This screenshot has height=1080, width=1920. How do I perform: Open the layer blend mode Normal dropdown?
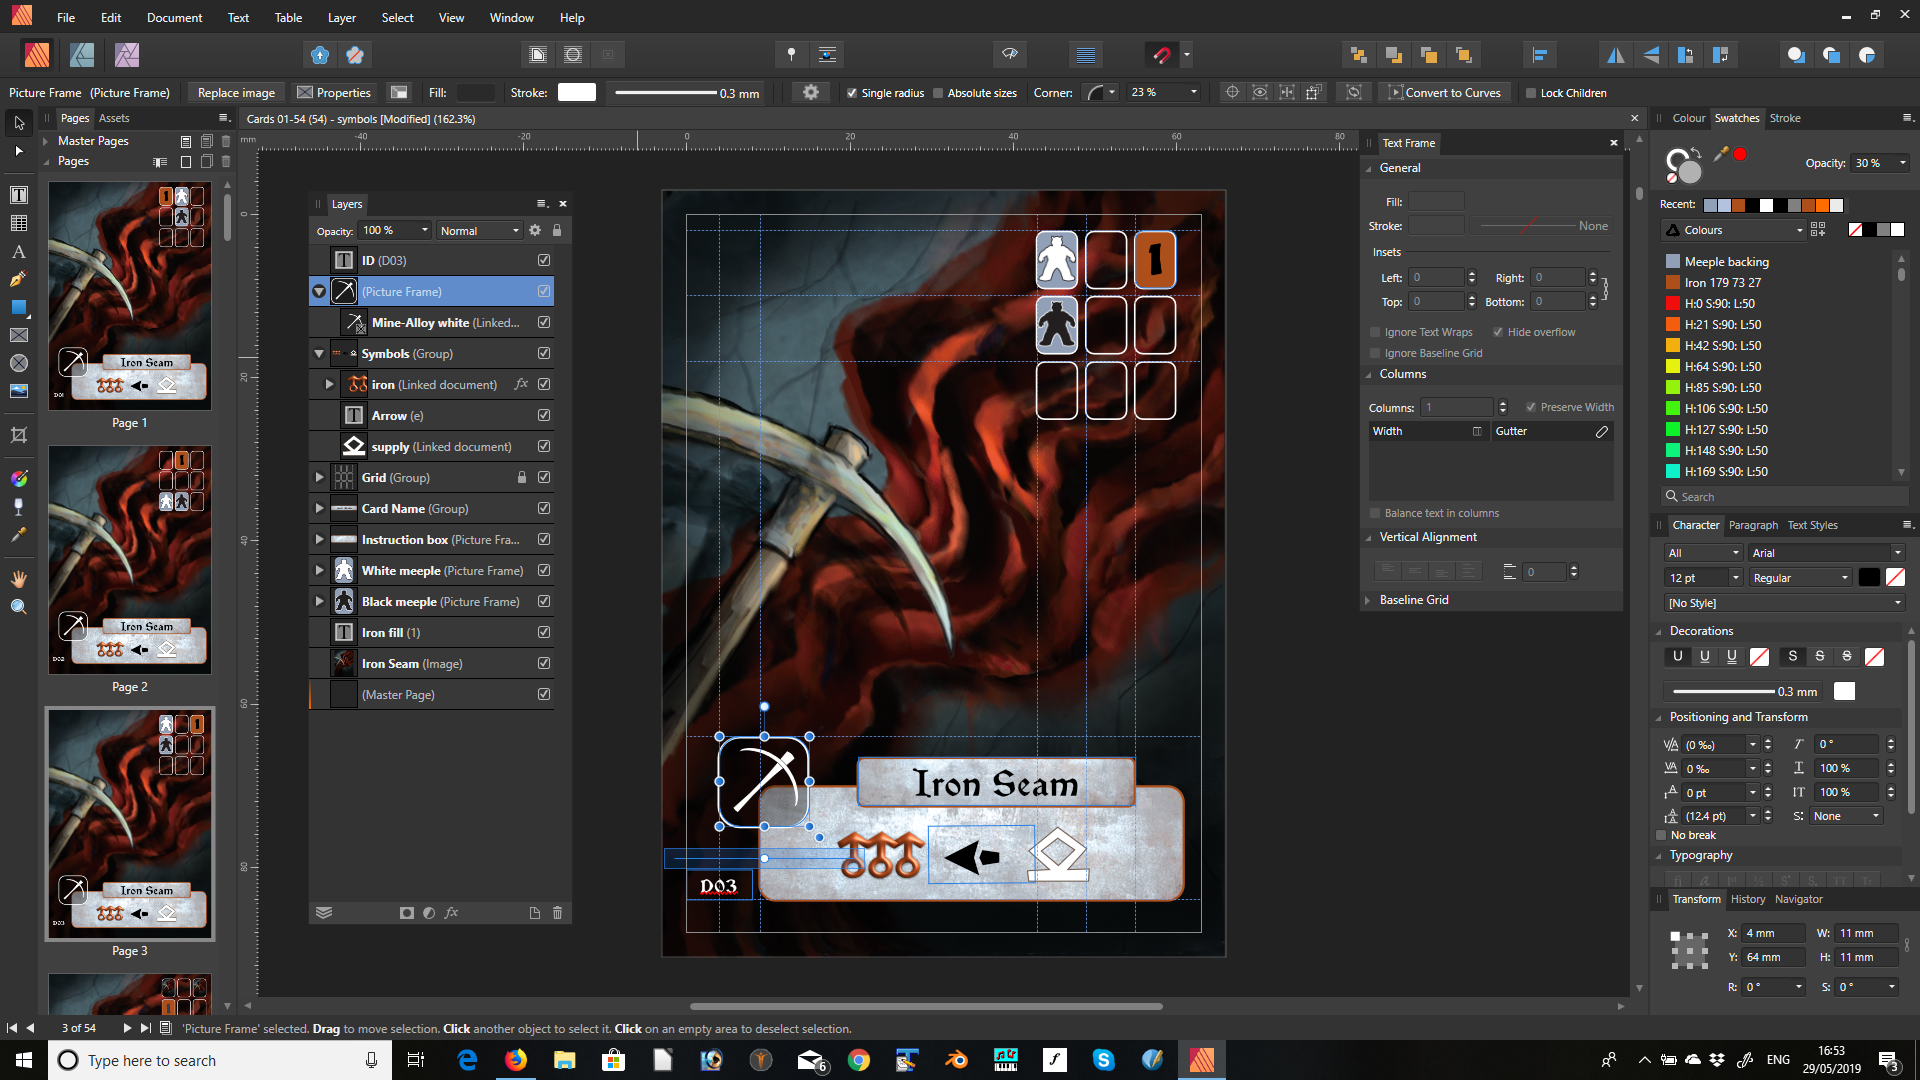pyautogui.click(x=480, y=230)
